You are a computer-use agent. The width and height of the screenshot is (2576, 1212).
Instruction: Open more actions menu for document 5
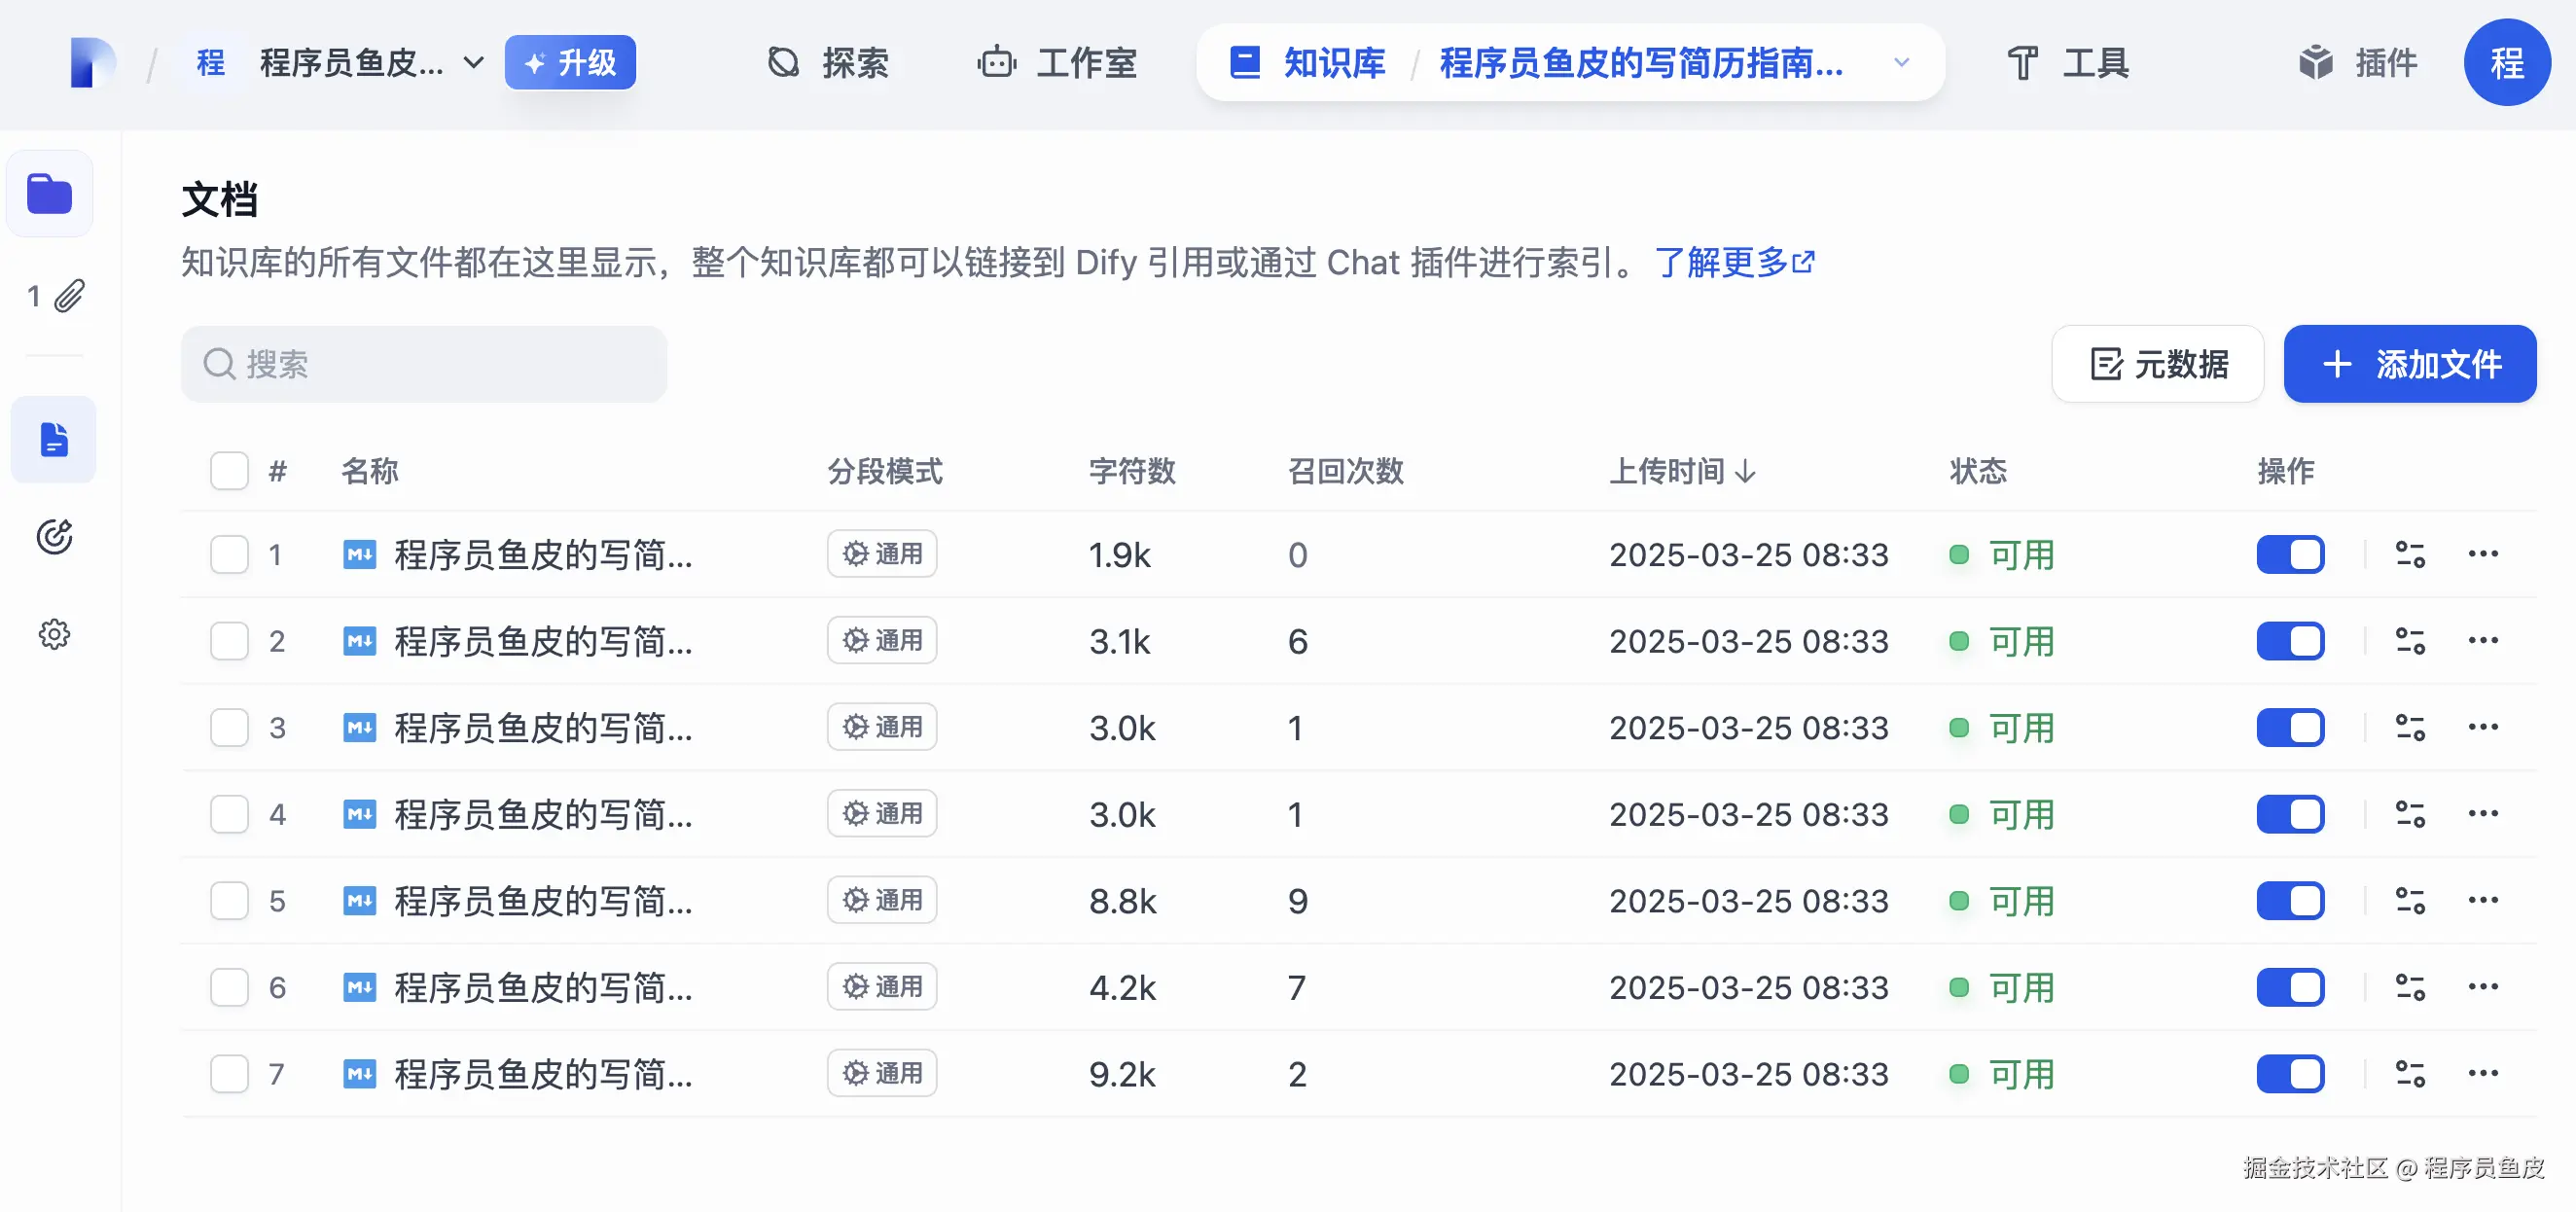click(2483, 900)
